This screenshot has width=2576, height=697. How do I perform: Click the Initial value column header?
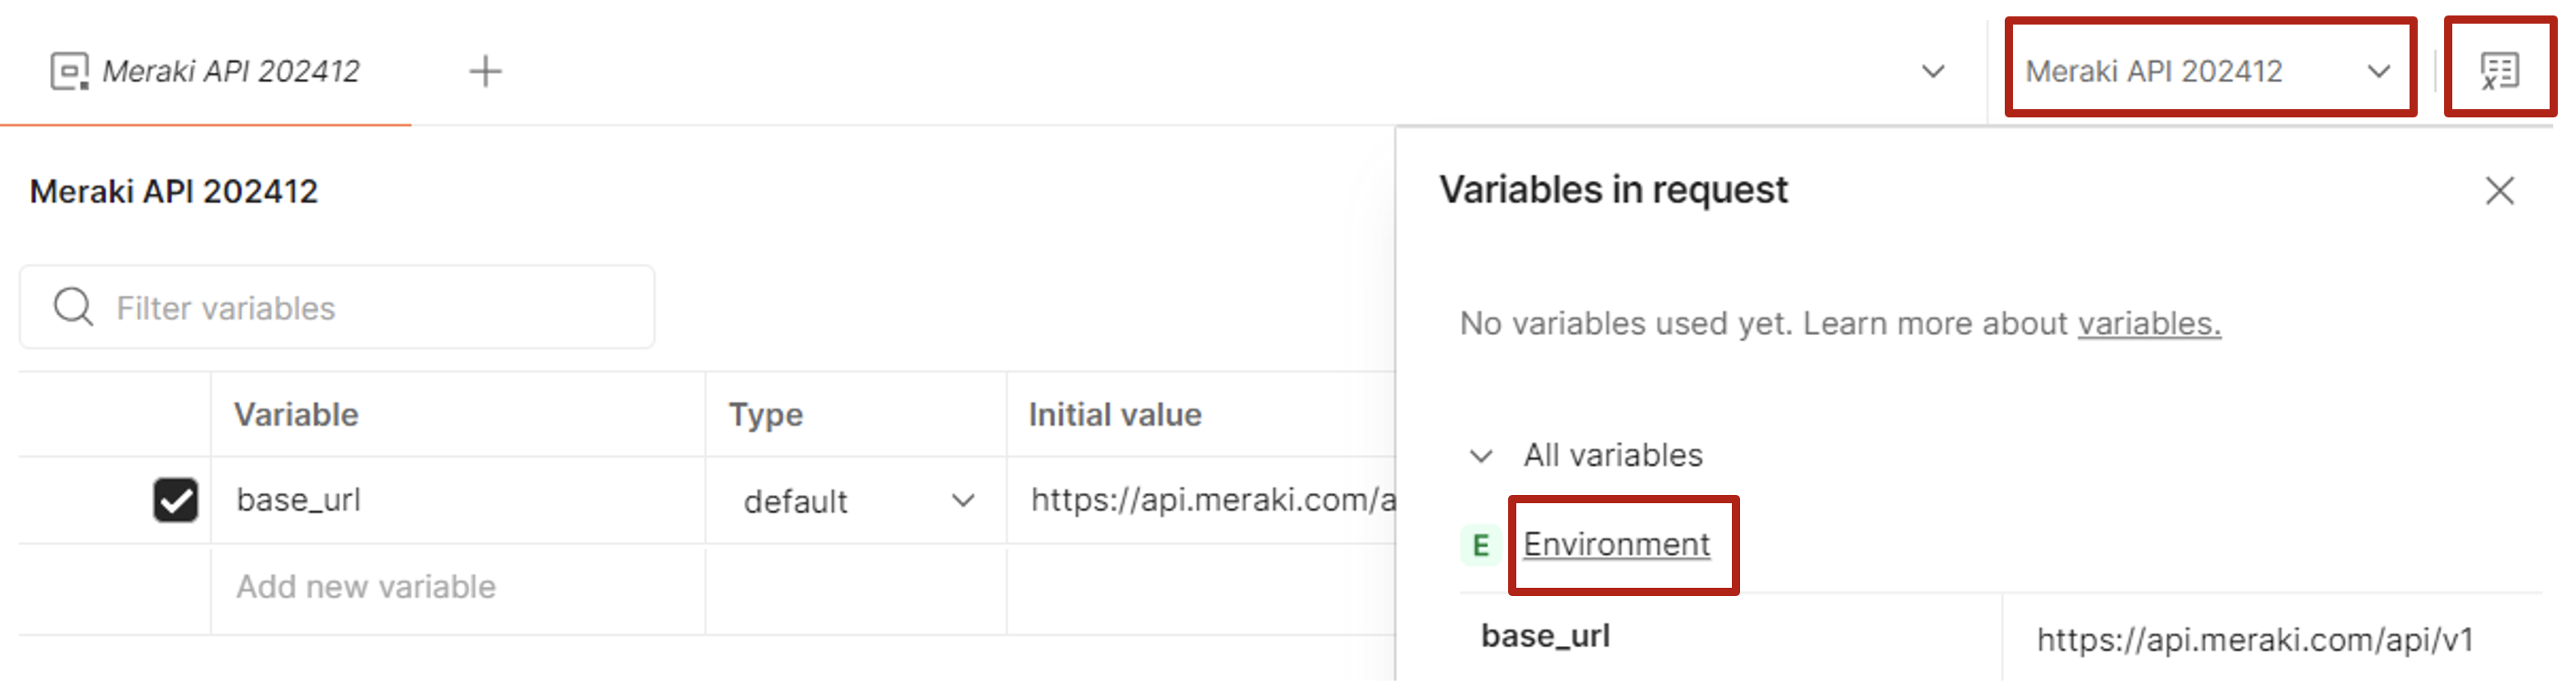[x=1115, y=415]
